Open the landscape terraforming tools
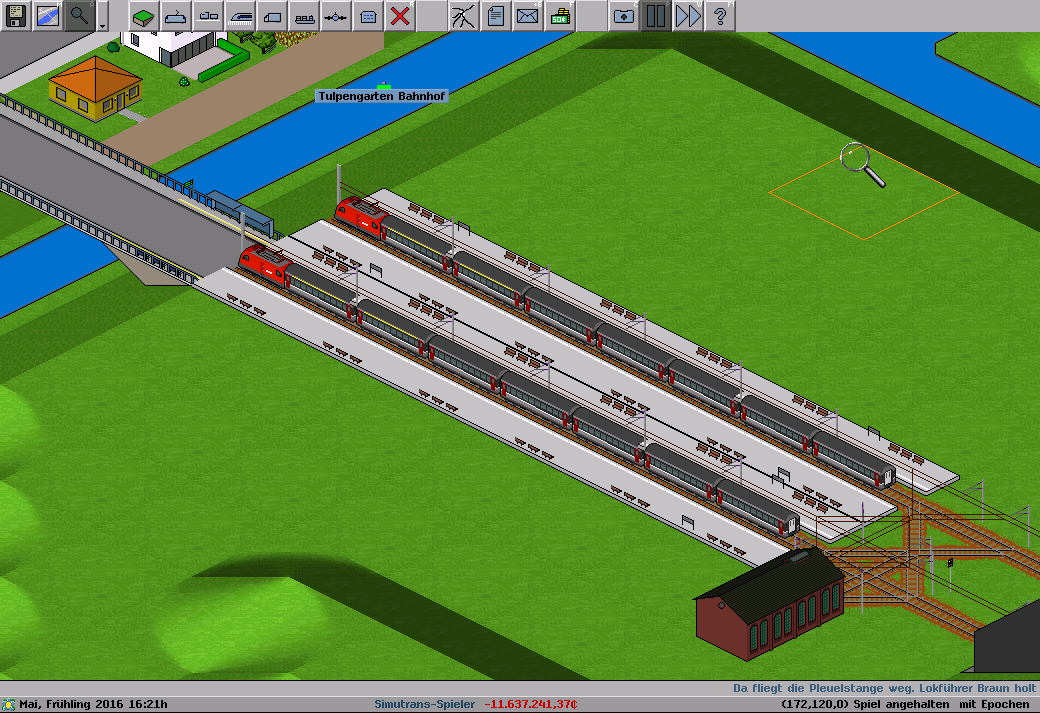Screen dimensions: 1040x713 (144, 15)
